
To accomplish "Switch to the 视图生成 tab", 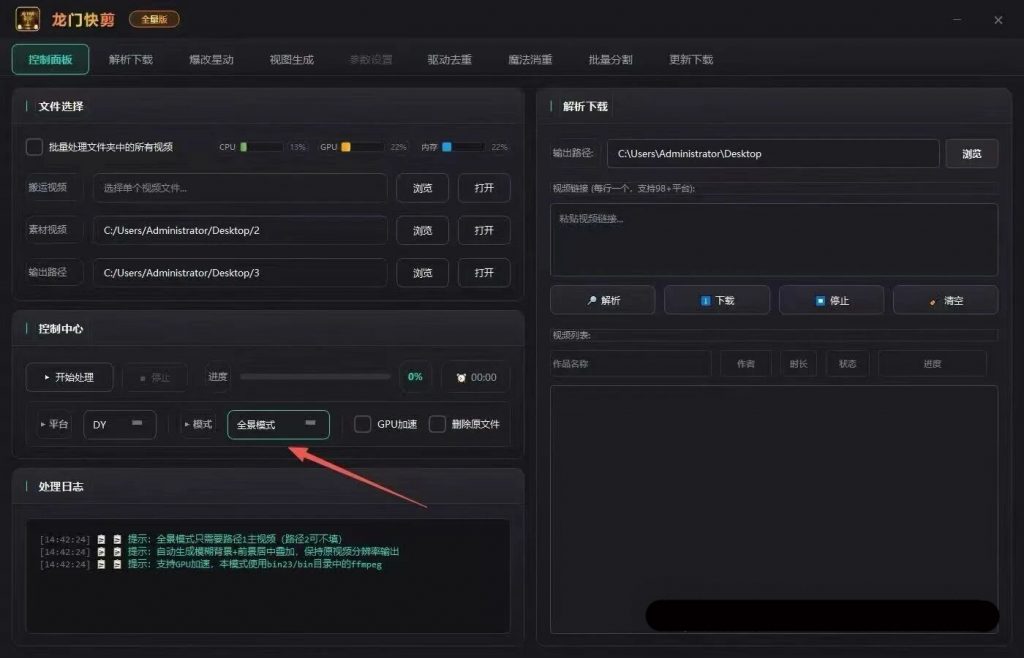I will pos(292,60).
